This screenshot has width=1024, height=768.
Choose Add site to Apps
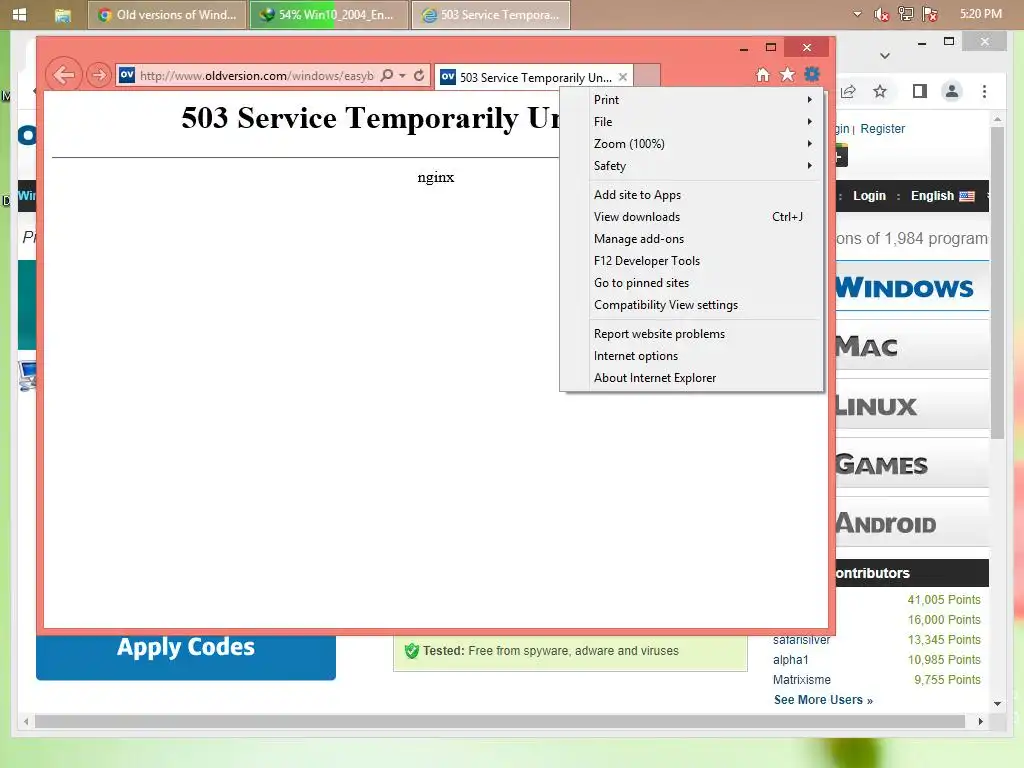(692, 195)
